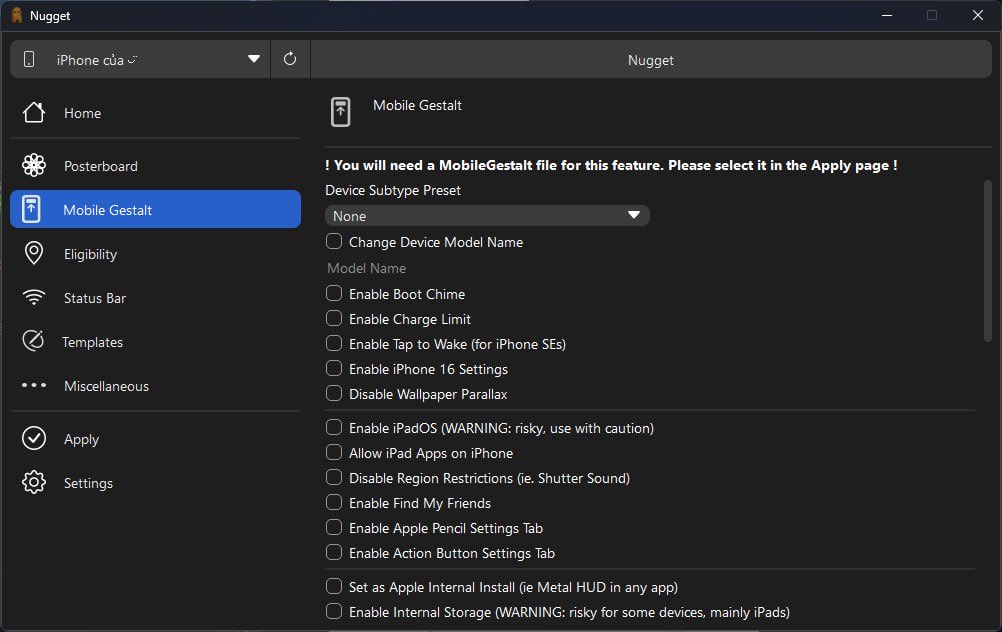Enable Tap to Wake for iPhone SEs
Image resolution: width=1002 pixels, height=632 pixels.
tap(334, 343)
